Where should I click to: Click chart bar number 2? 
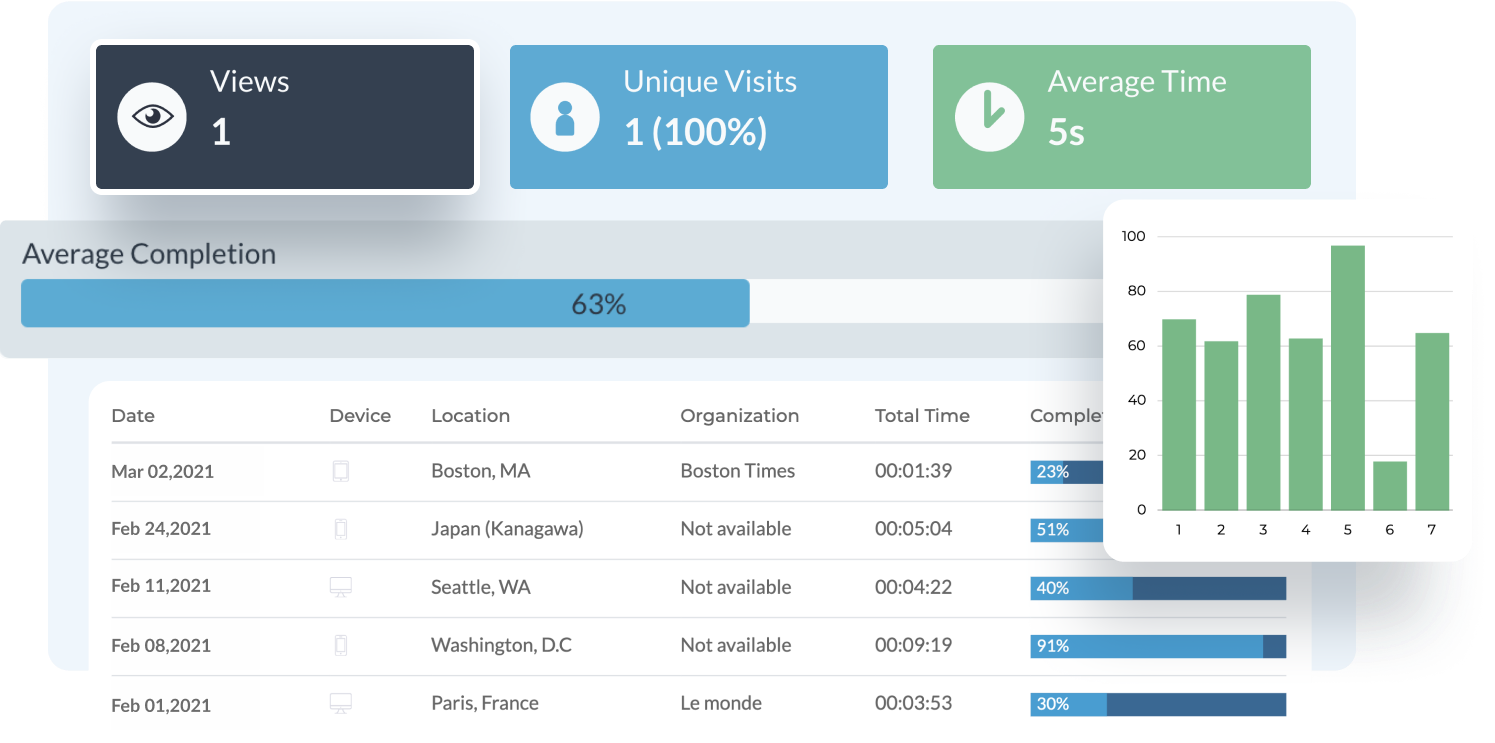pos(1221,426)
